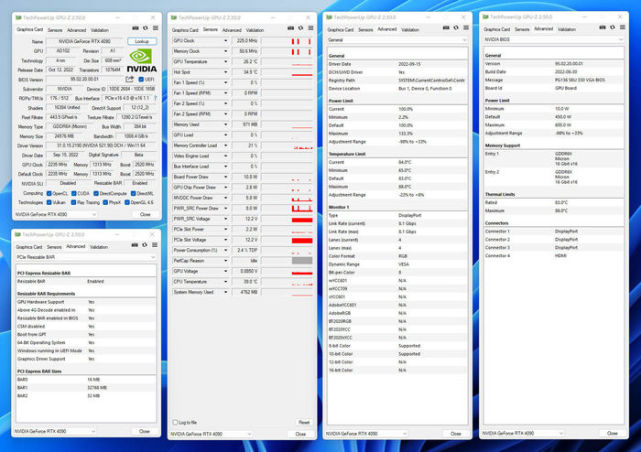Switch to Validation tab in Graphics Card window

click(x=99, y=30)
